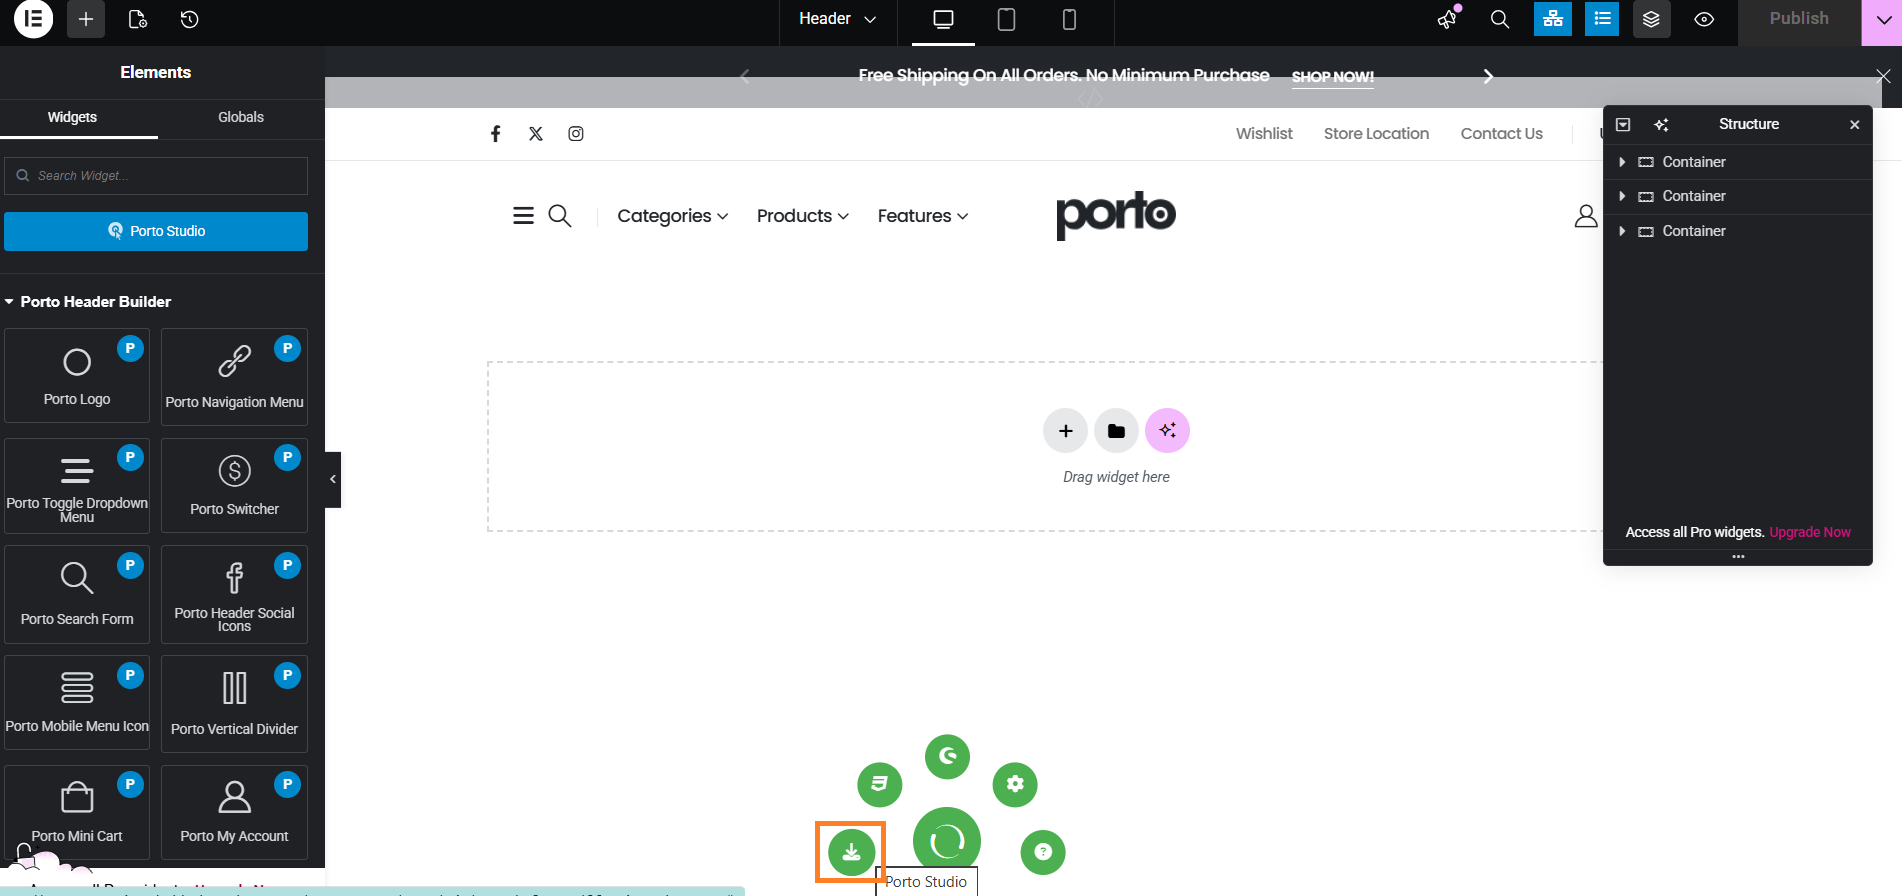The height and width of the screenshot is (896, 1902).
Task: Select the Porto Mini Cart widget
Action: pos(77,811)
